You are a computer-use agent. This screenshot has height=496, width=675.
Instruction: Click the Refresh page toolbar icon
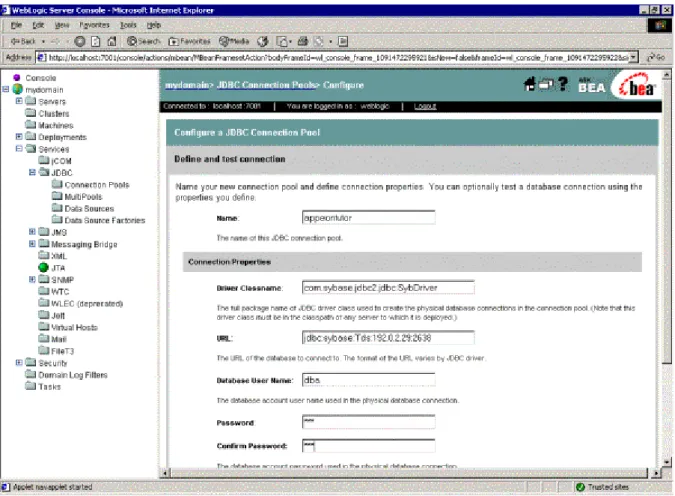tap(96, 41)
